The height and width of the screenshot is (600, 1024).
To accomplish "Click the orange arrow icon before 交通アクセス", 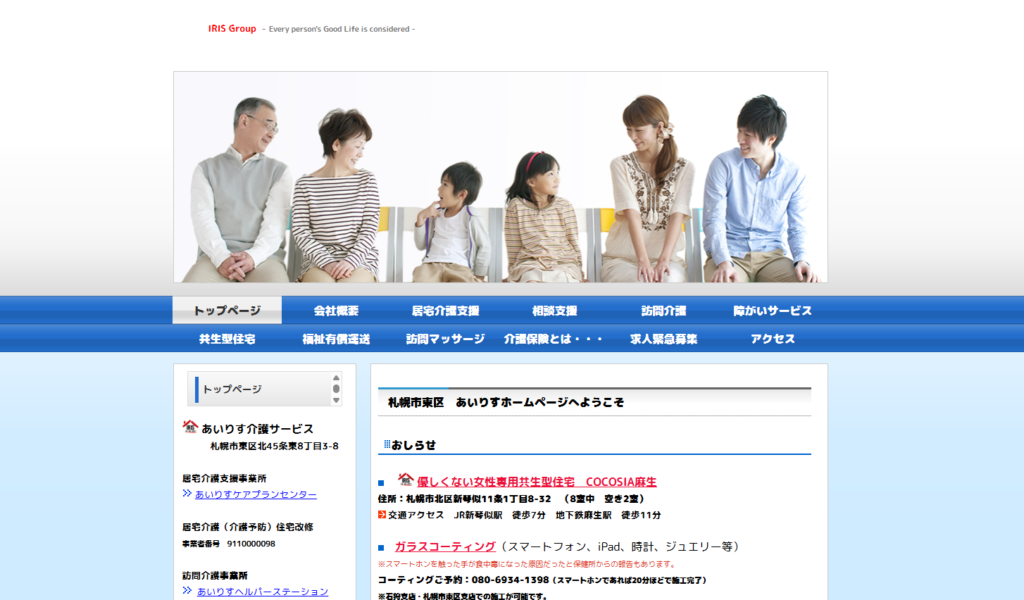I will click(x=382, y=515).
